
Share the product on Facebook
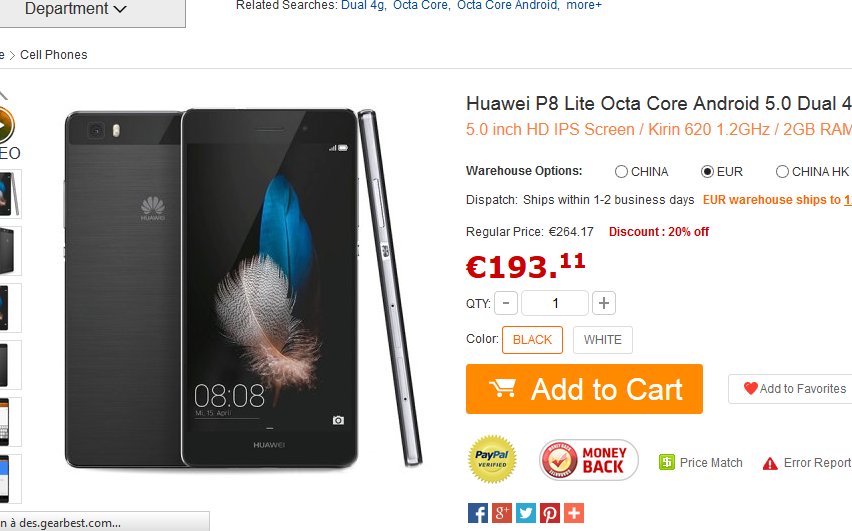tap(478, 513)
